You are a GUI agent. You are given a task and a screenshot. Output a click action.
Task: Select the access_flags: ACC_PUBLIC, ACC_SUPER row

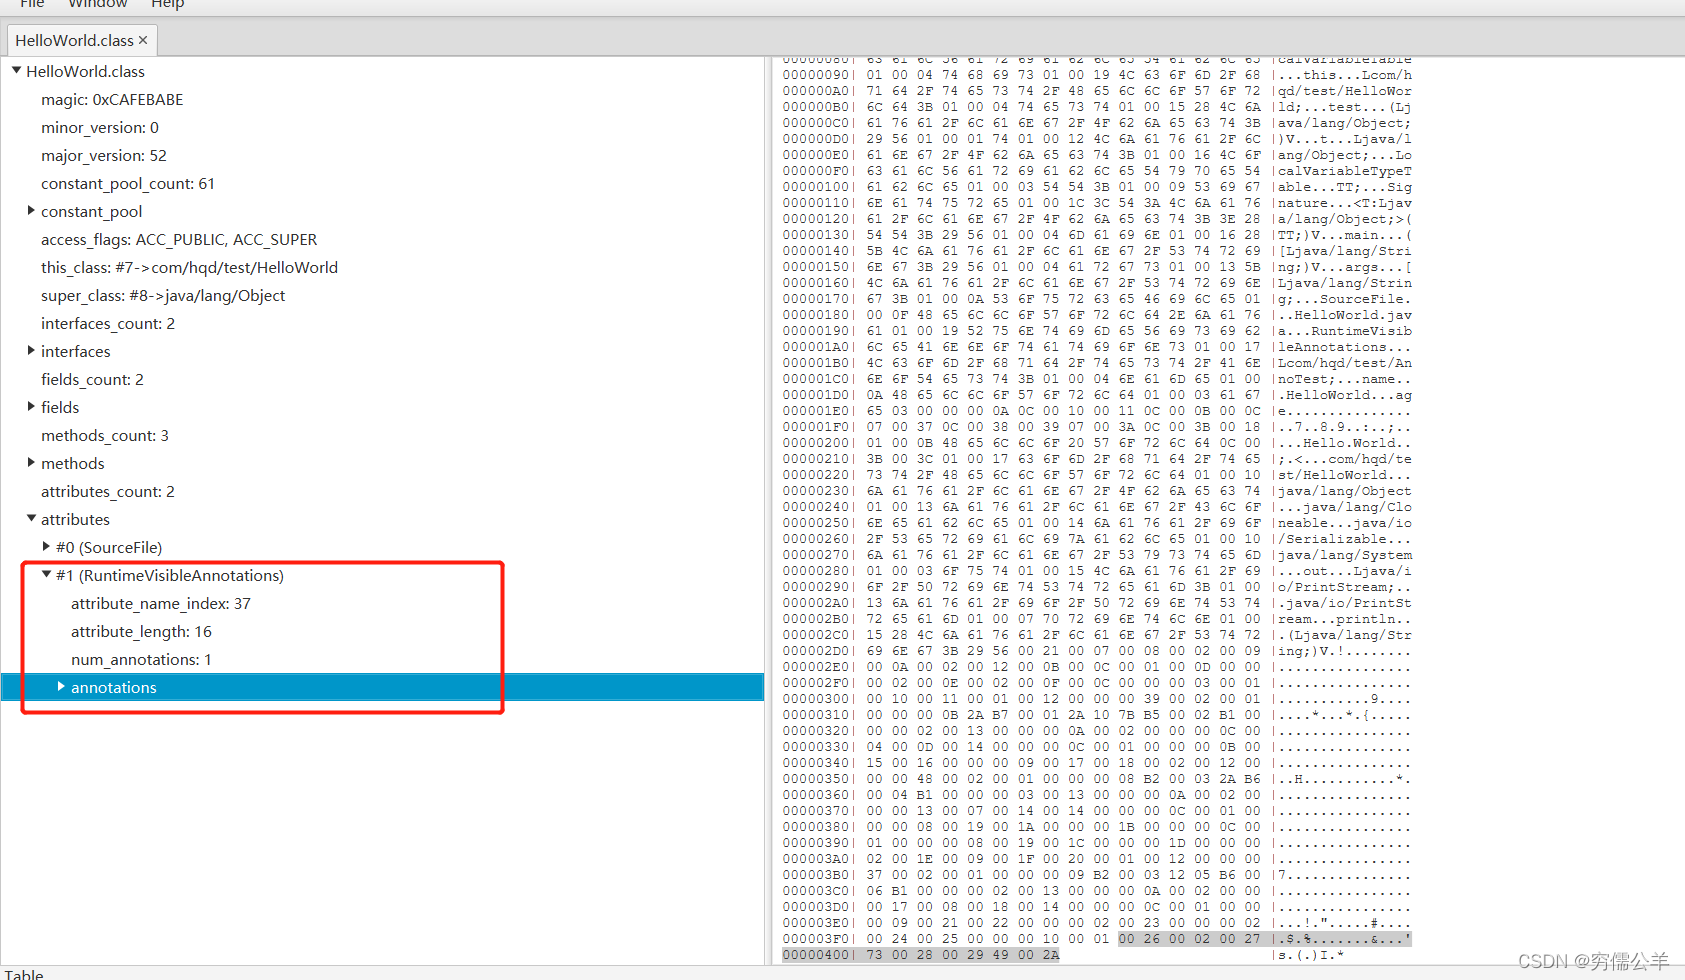pyautogui.click(x=179, y=240)
